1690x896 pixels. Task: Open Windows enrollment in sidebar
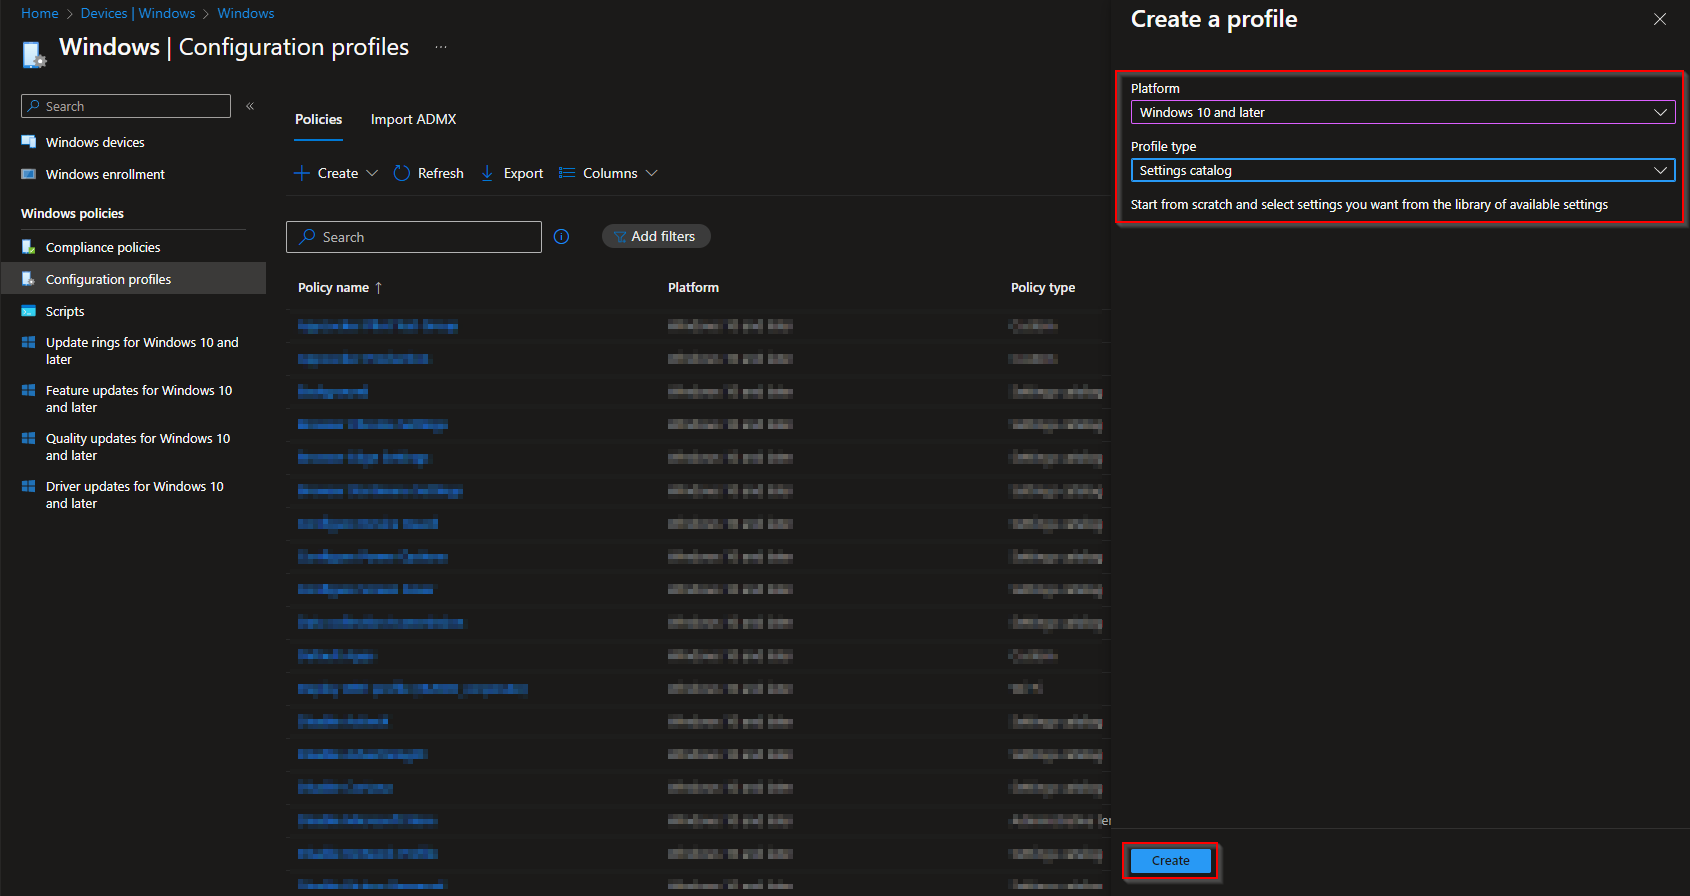105,174
